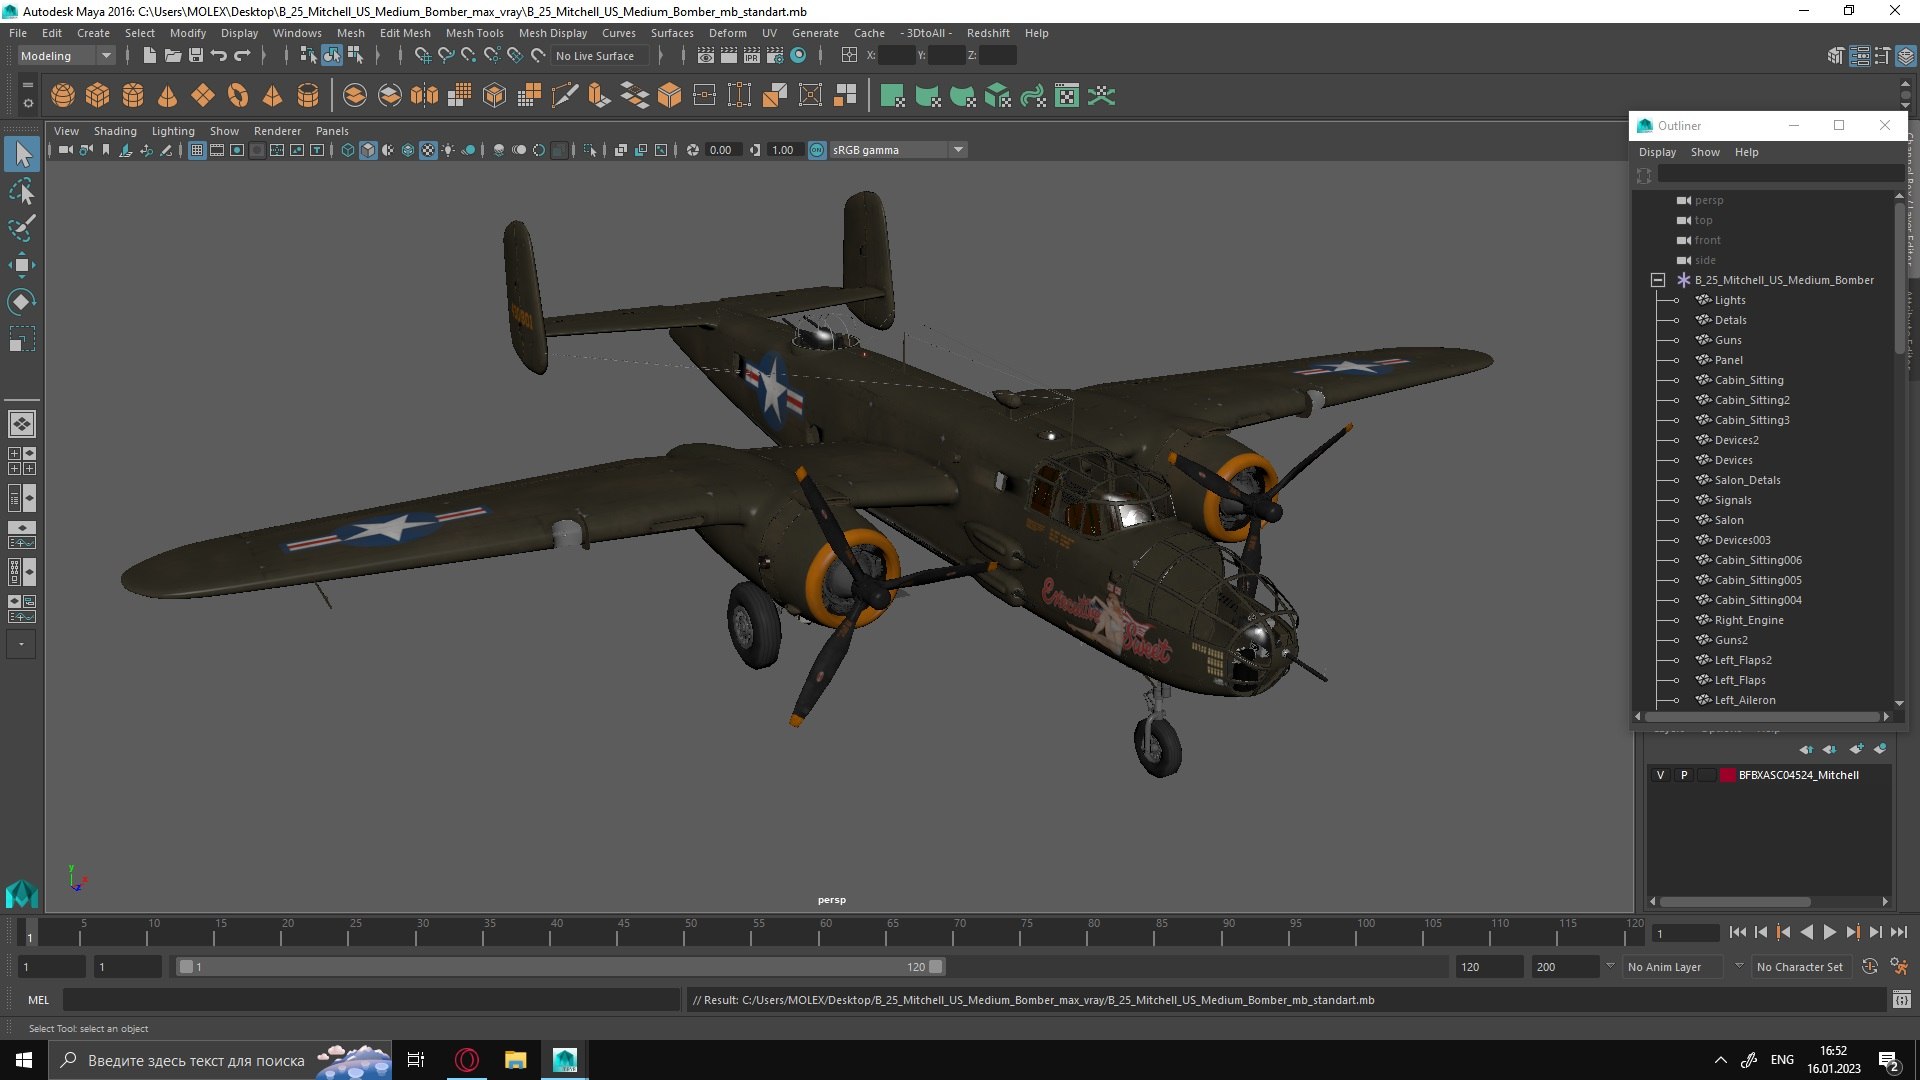The width and height of the screenshot is (1920, 1080).
Task: Open the viewport Shading menu
Action: tap(115, 131)
